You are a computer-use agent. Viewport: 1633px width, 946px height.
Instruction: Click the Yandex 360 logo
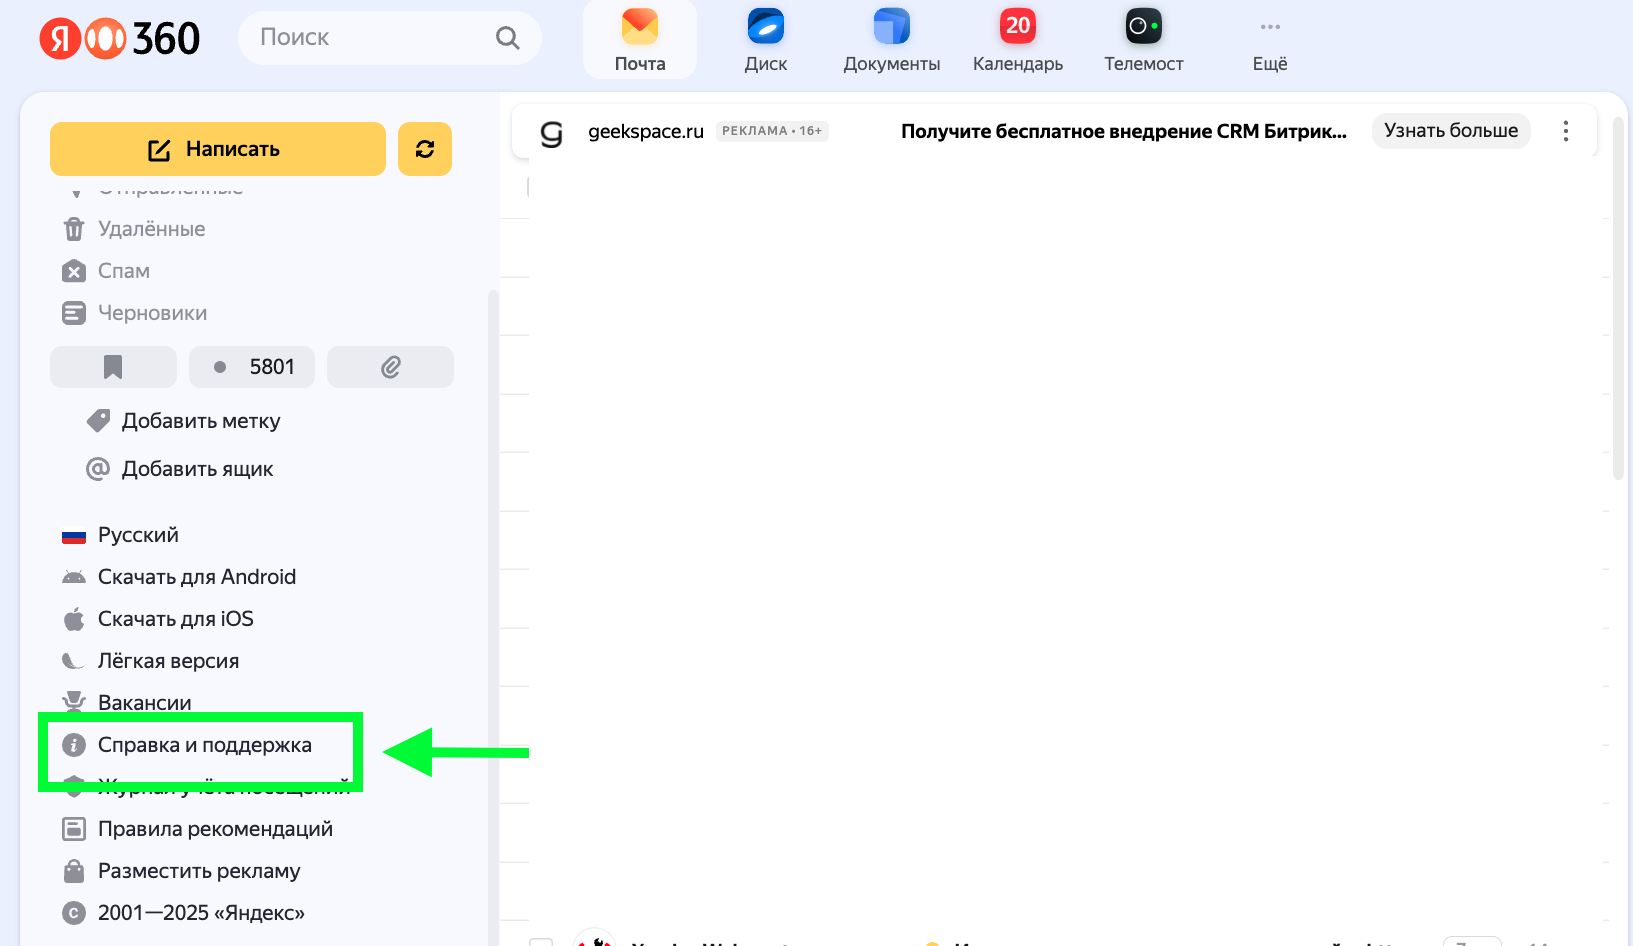click(x=120, y=39)
